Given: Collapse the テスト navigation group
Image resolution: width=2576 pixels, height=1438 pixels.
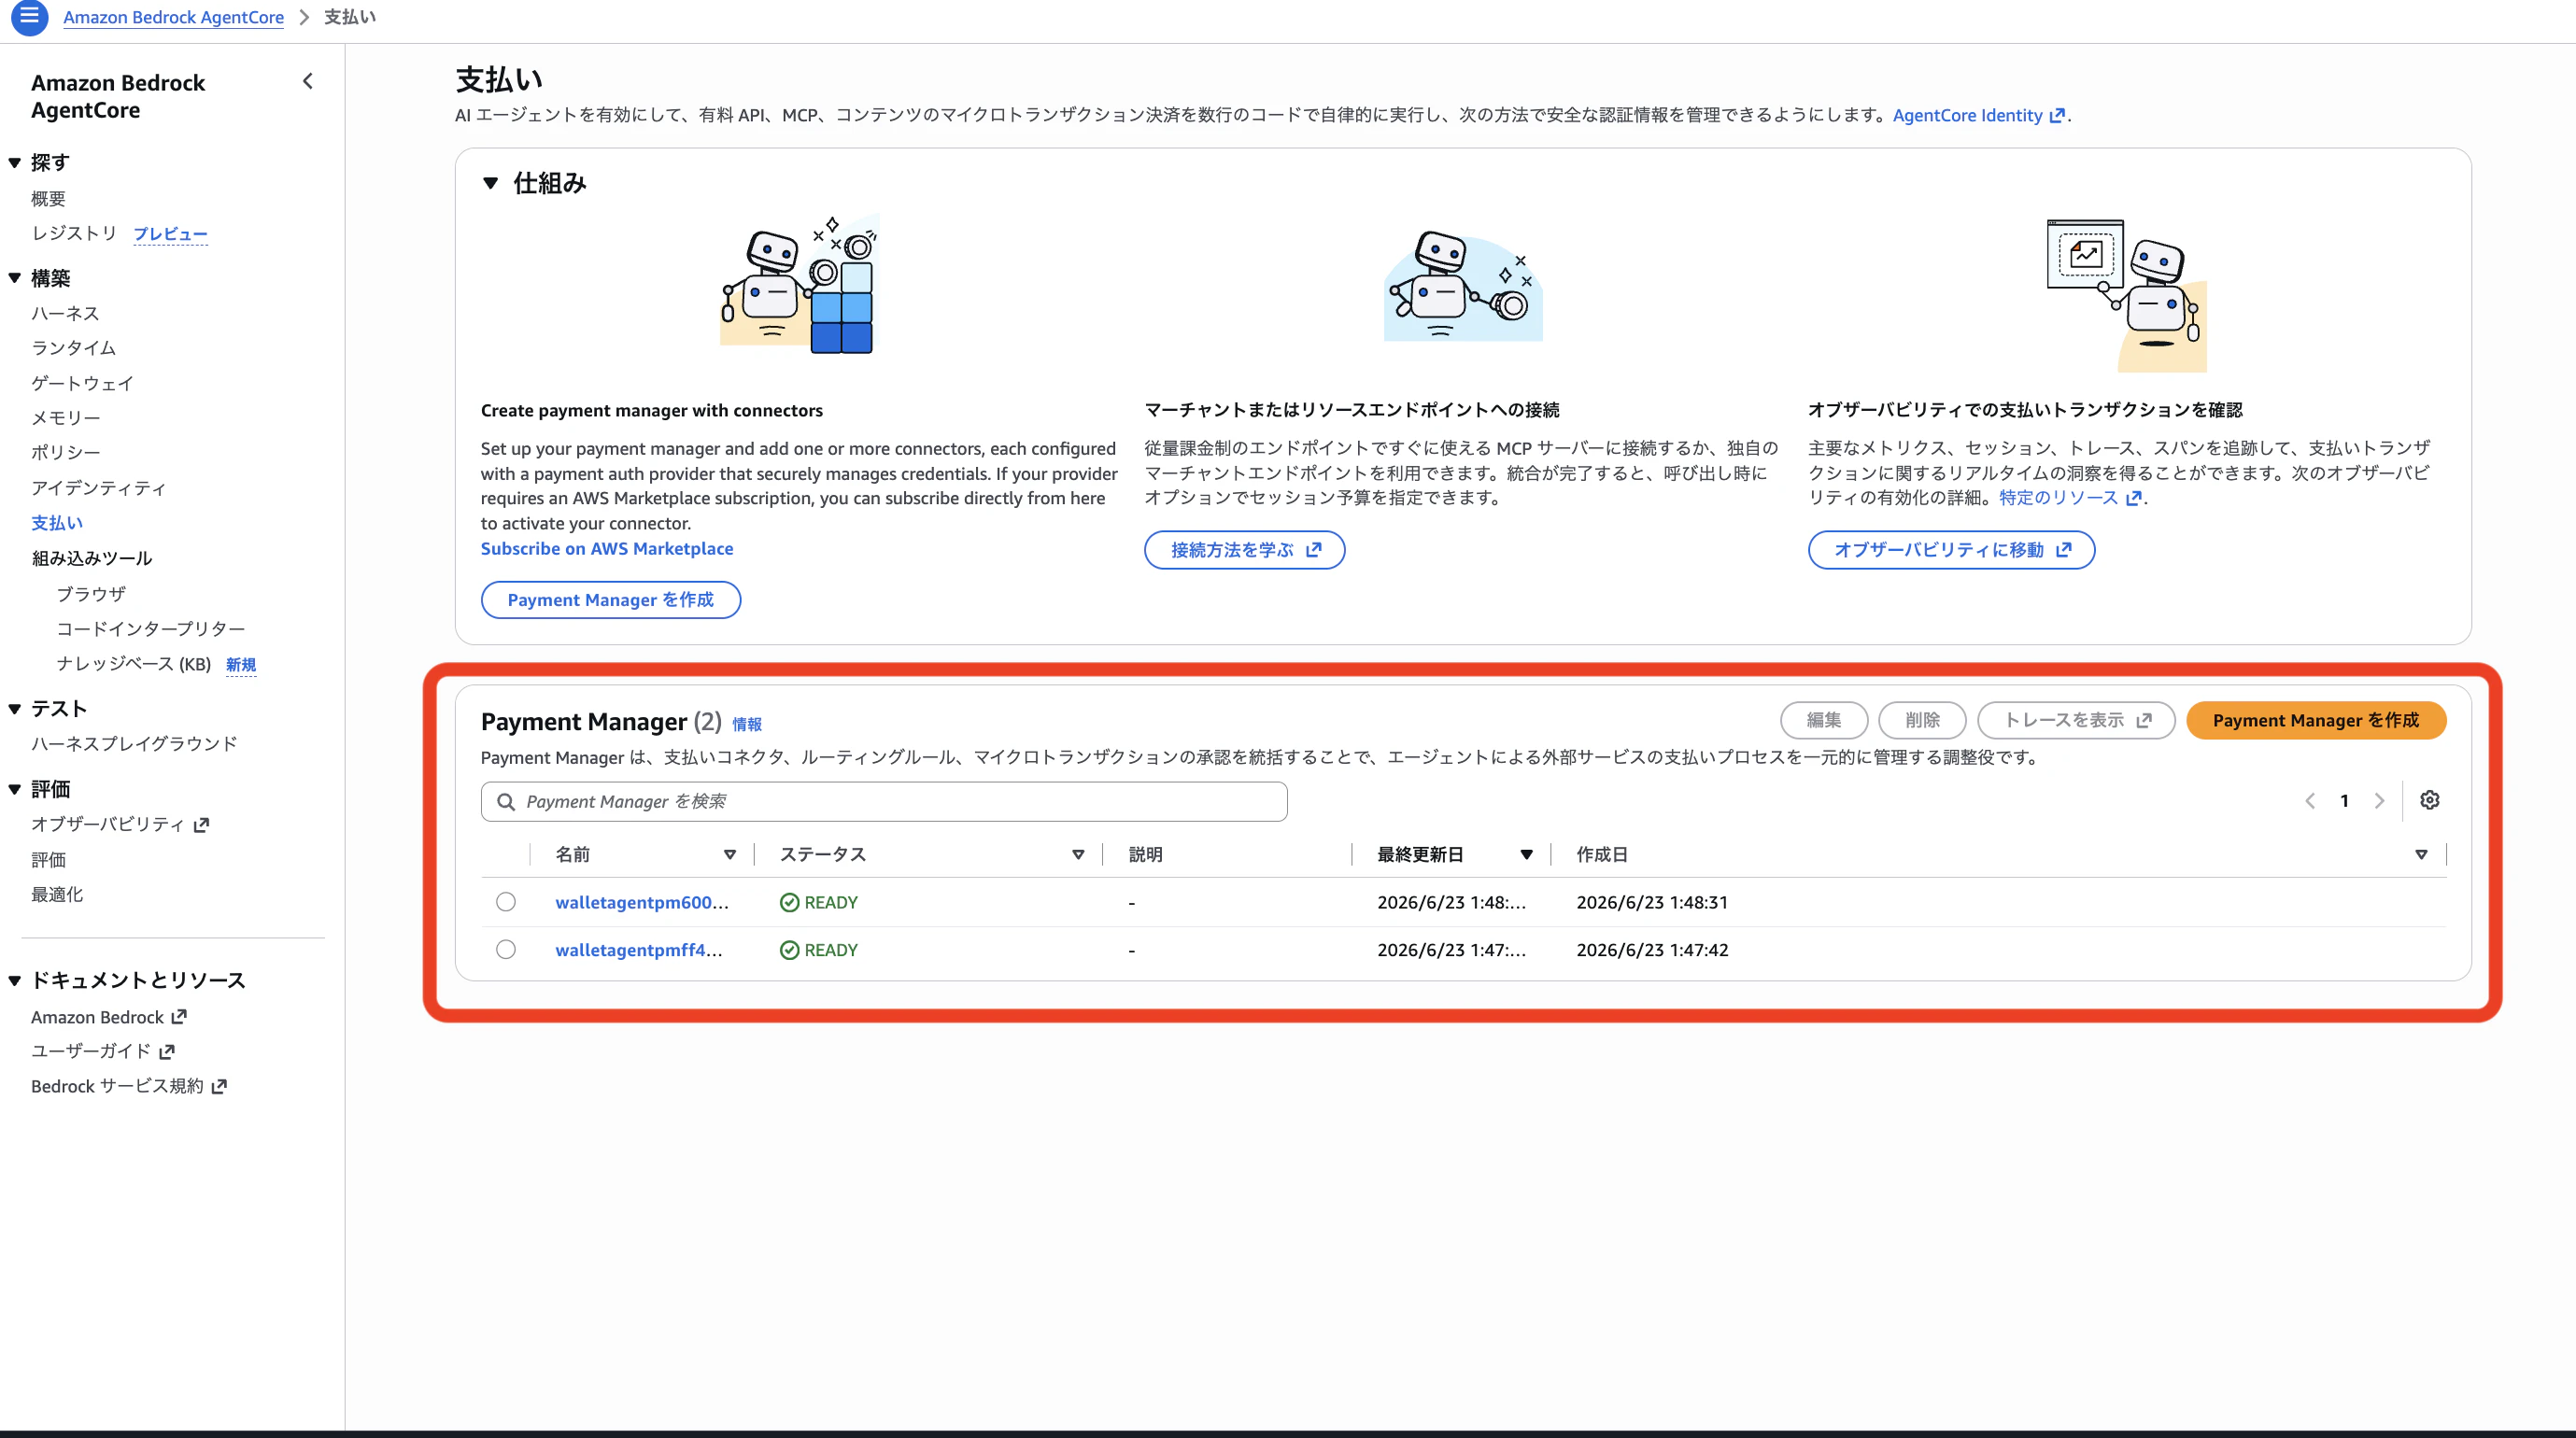Looking at the screenshot, I should [x=15, y=709].
